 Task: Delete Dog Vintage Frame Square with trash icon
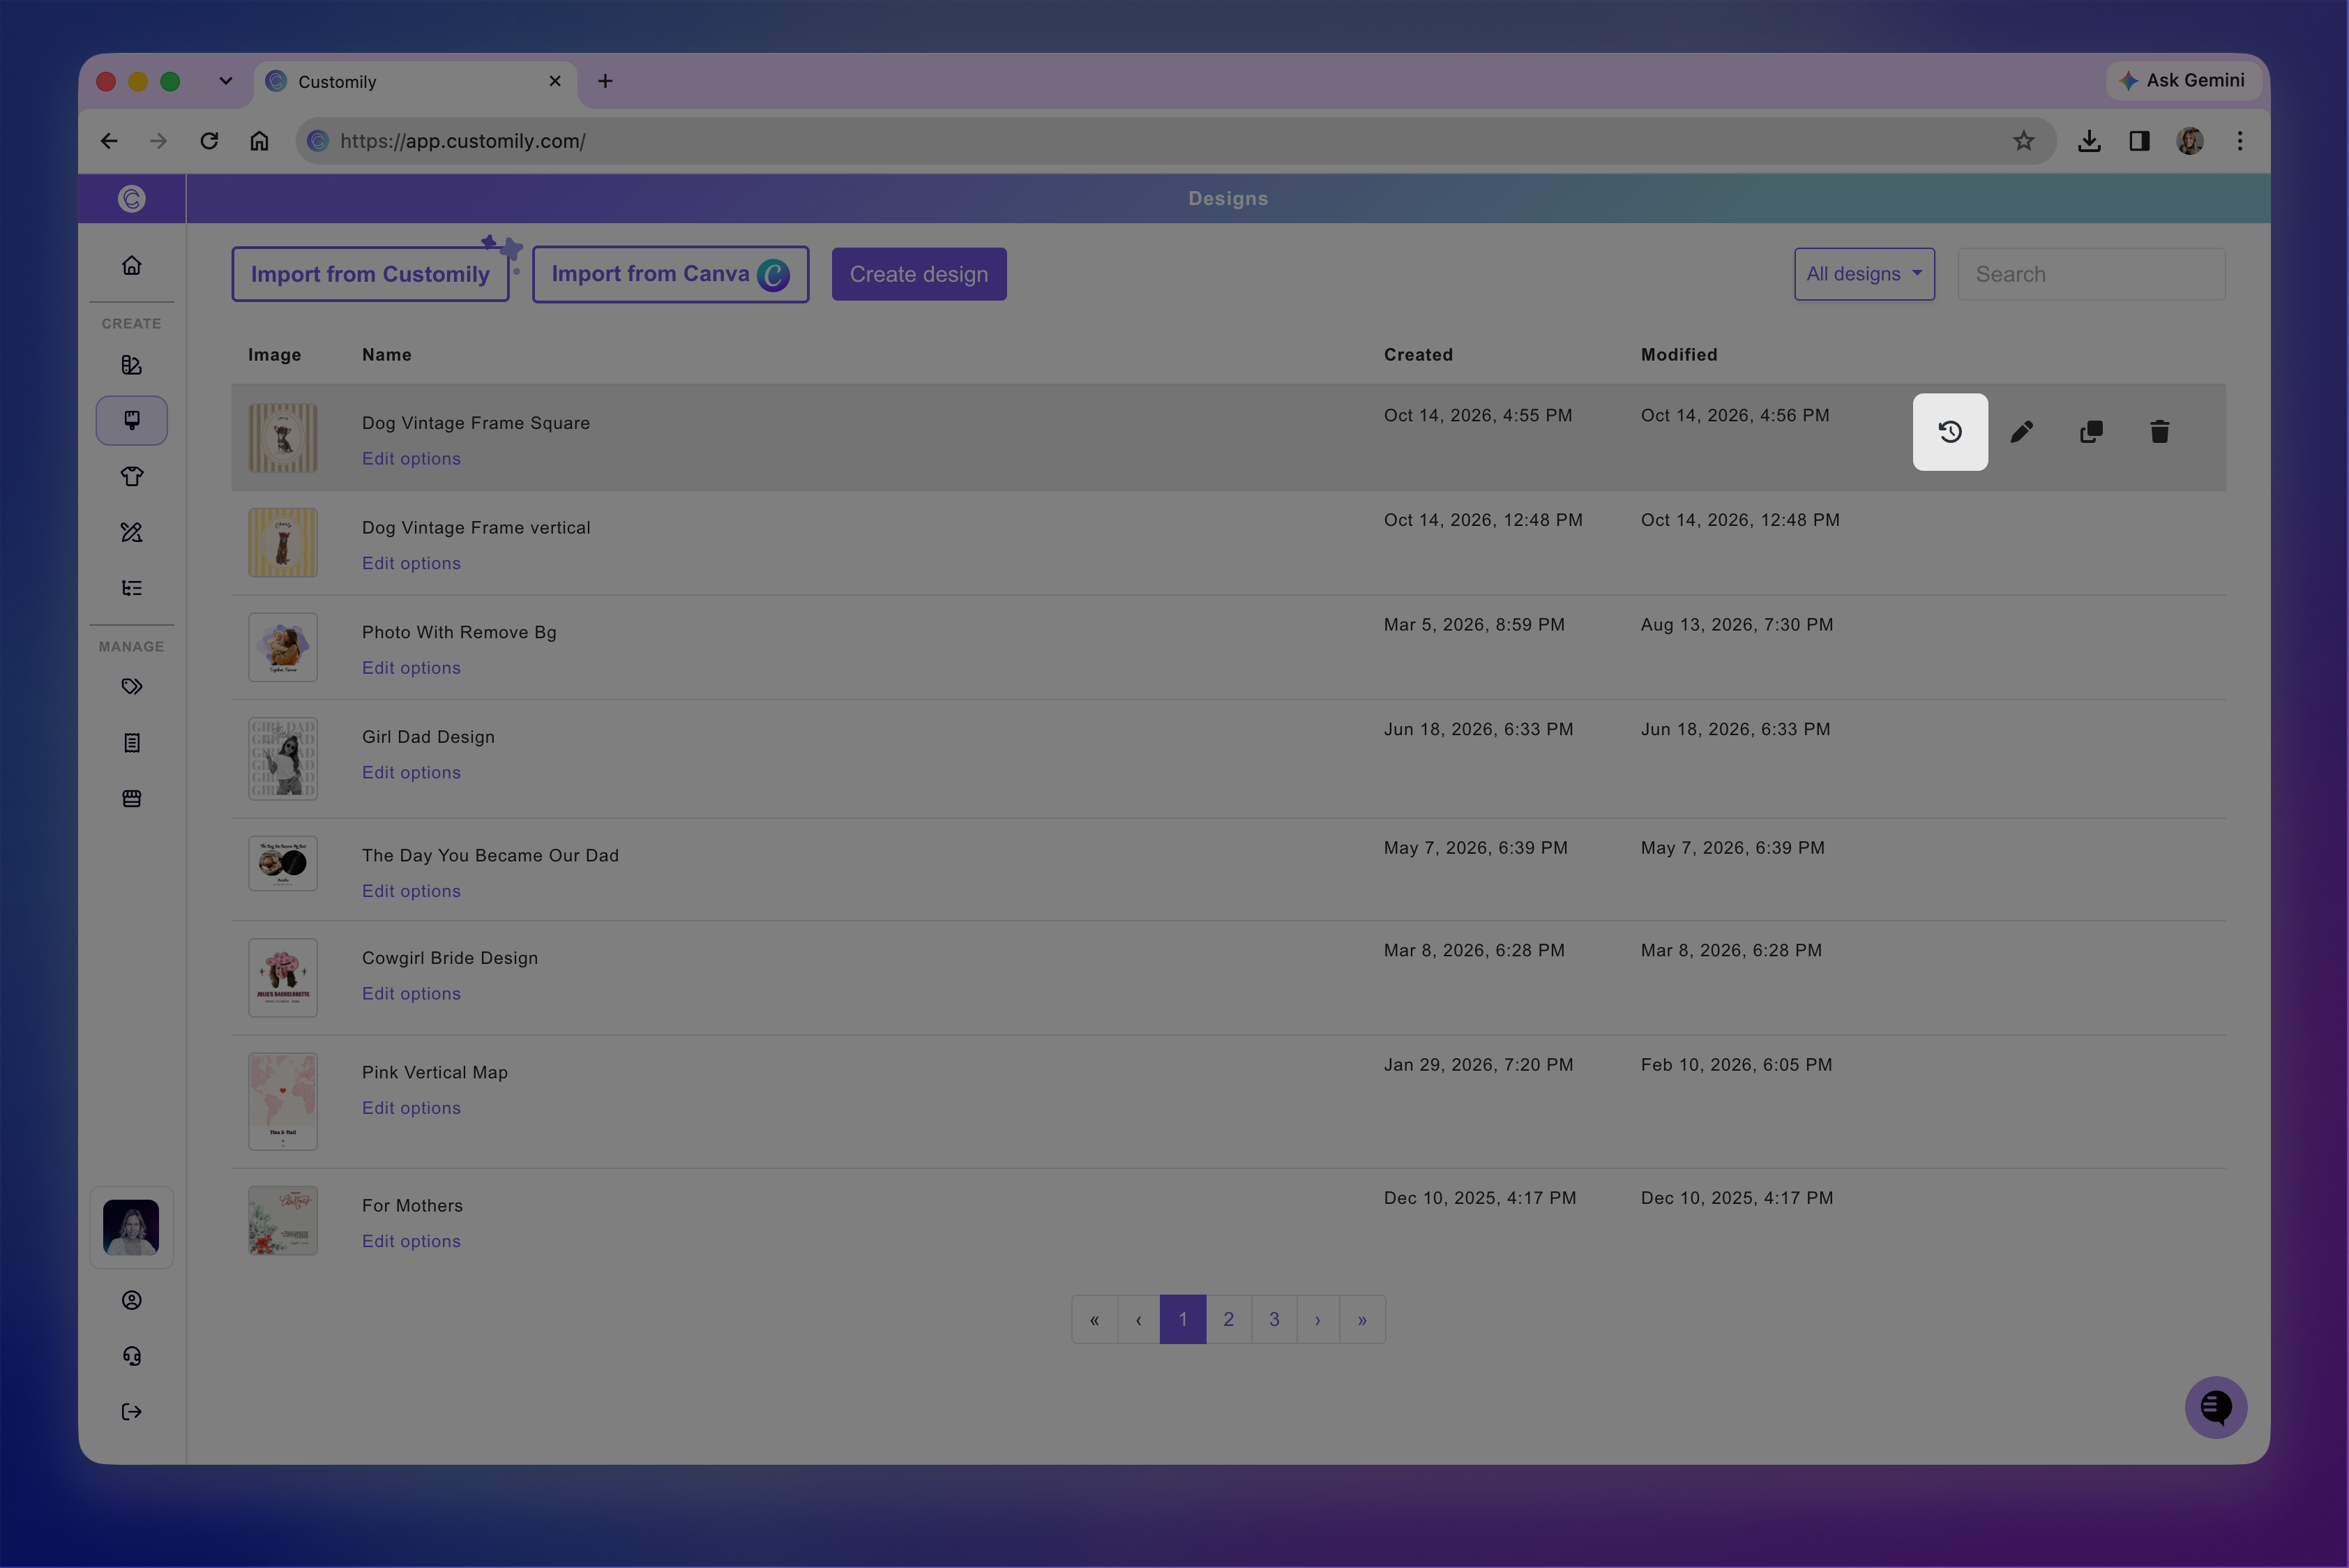(x=2160, y=432)
